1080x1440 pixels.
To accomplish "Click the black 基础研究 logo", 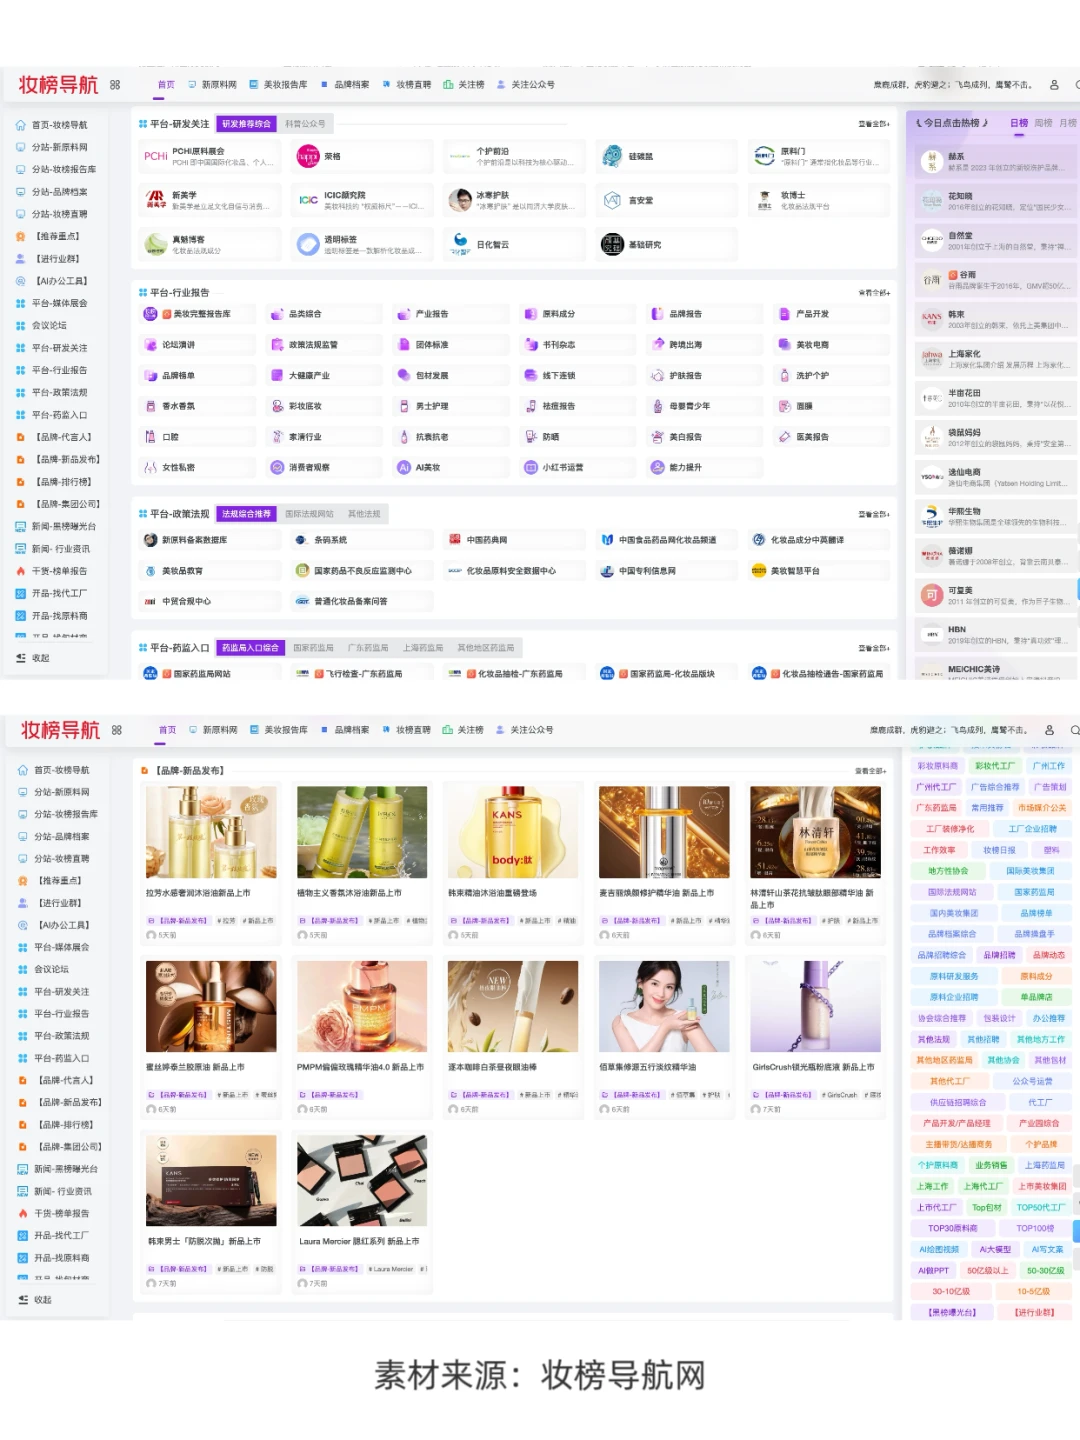I will [612, 244].
